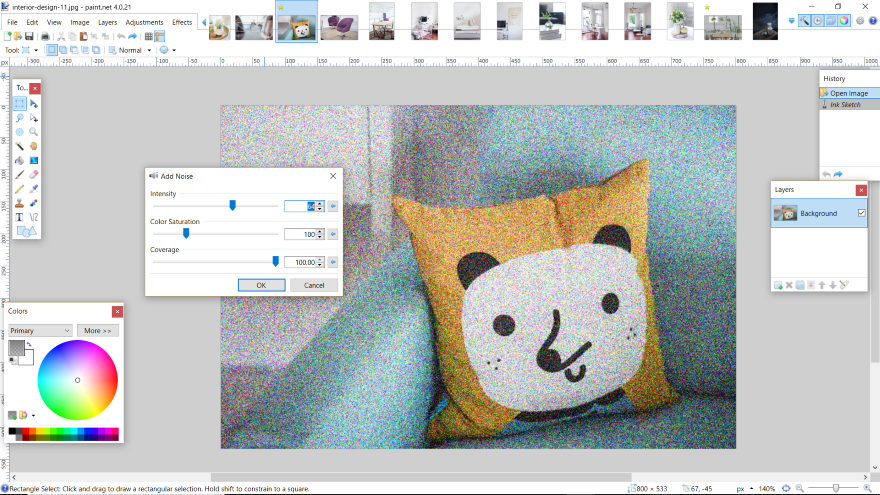880x495 pixels.
Task: Click OK in Add Noise dialog
Action: pos(261,285)
